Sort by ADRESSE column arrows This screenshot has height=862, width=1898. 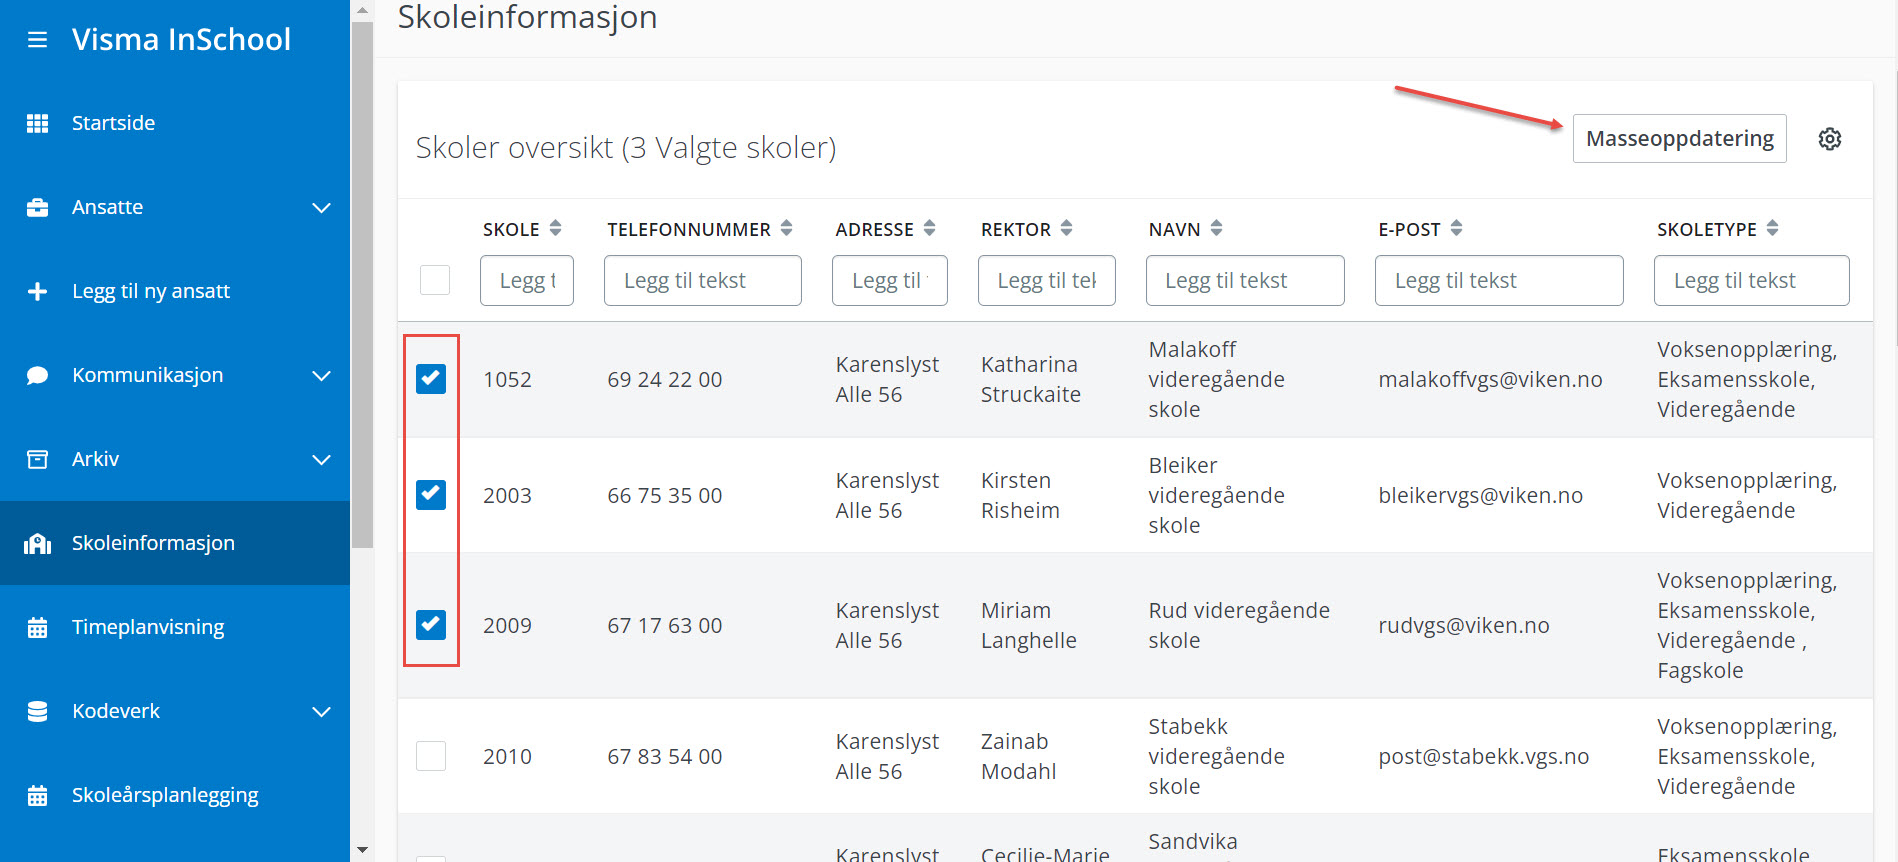tap(929, 228)
